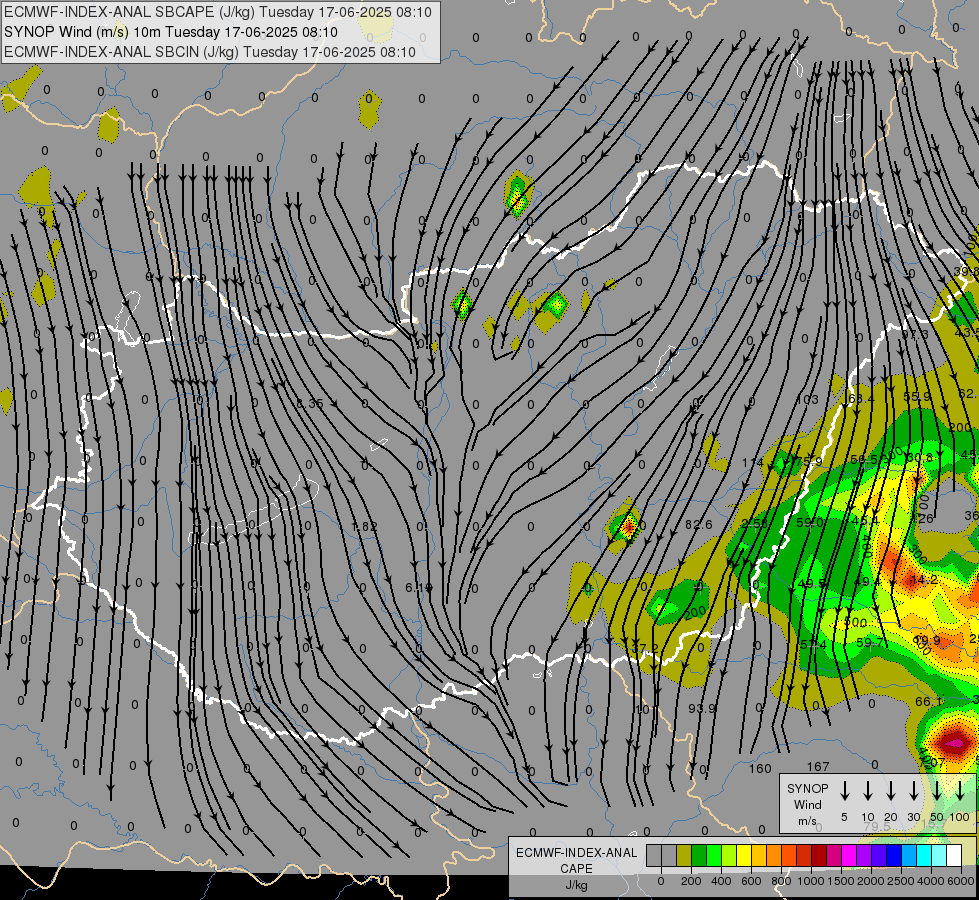Click the 1000 tick label on CAPE scale
The width and height of the screenshot is (979, 900).
[x=811, y=881]
